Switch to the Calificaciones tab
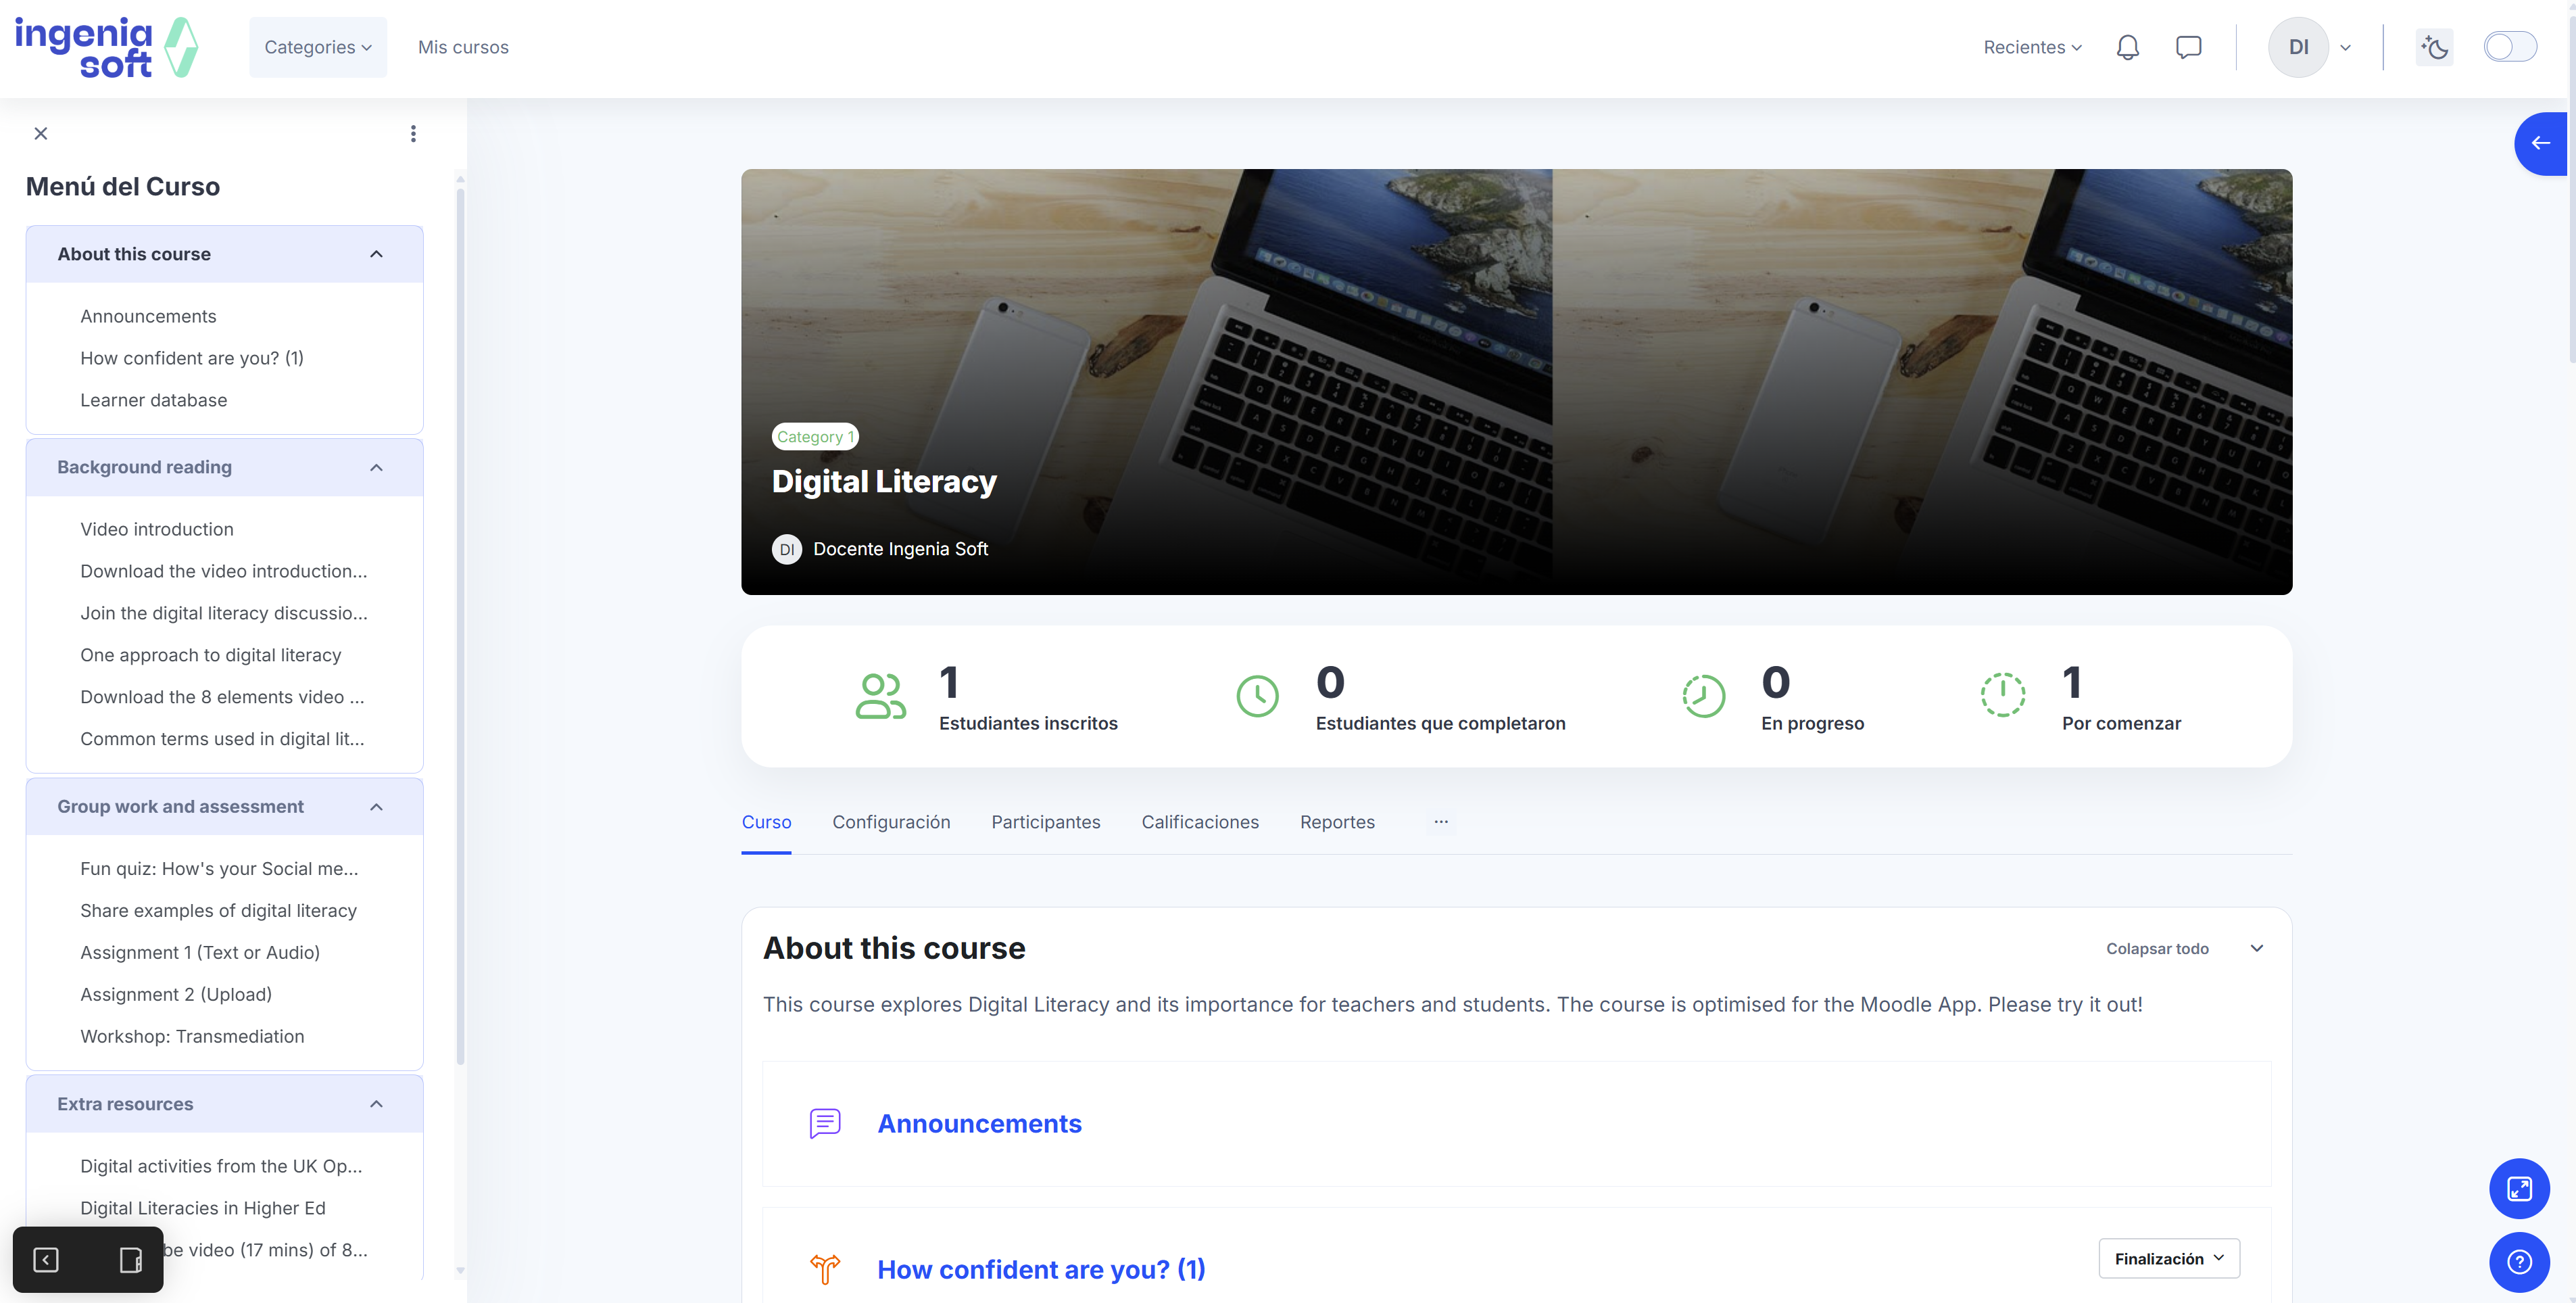The width and height of the screenshot is (2576, 1303). tap(1199, 822)
